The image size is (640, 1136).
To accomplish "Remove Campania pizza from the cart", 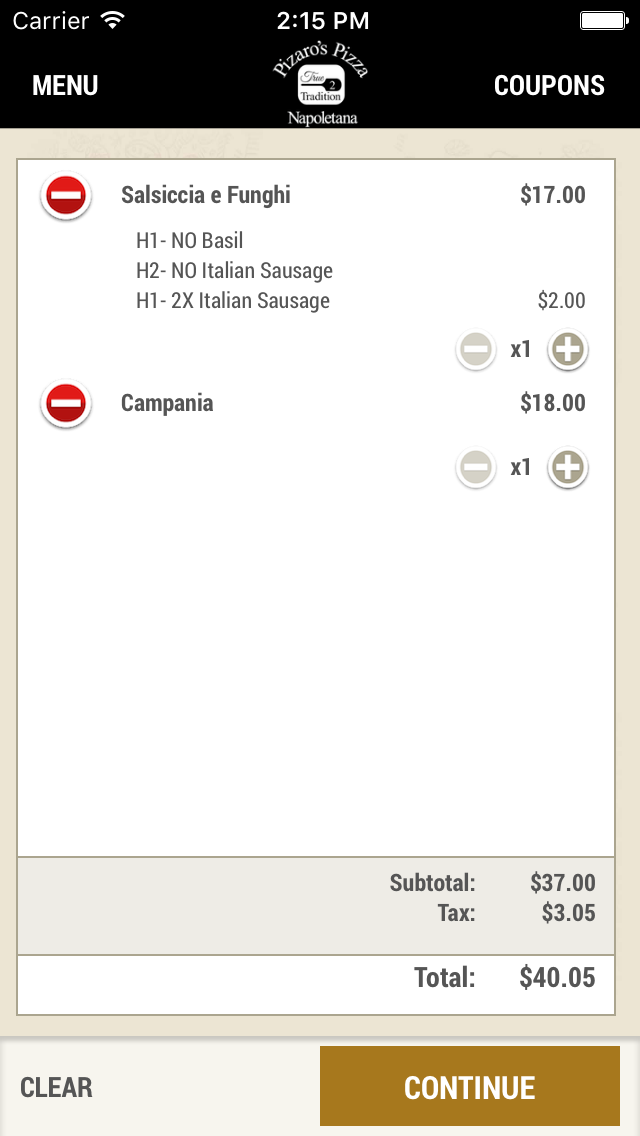I will [65, 404].
